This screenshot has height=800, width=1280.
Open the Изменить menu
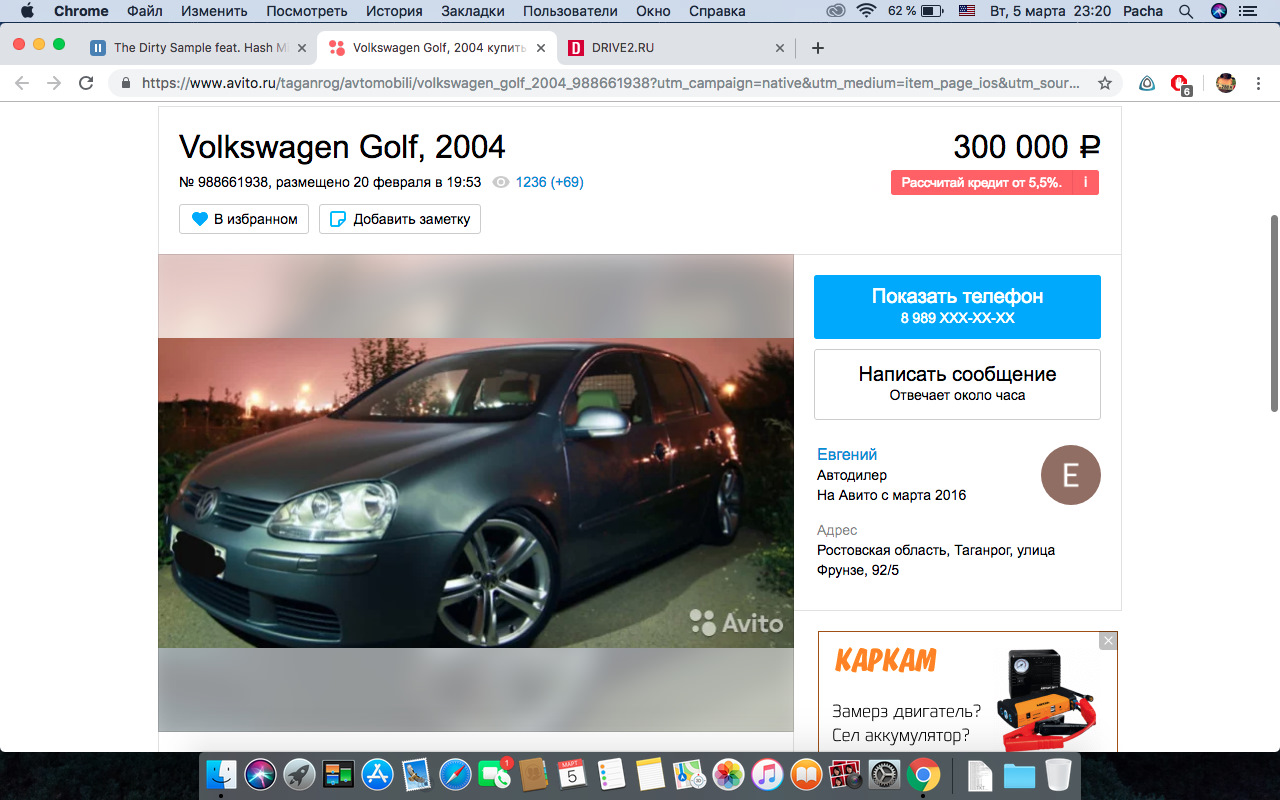214,11
